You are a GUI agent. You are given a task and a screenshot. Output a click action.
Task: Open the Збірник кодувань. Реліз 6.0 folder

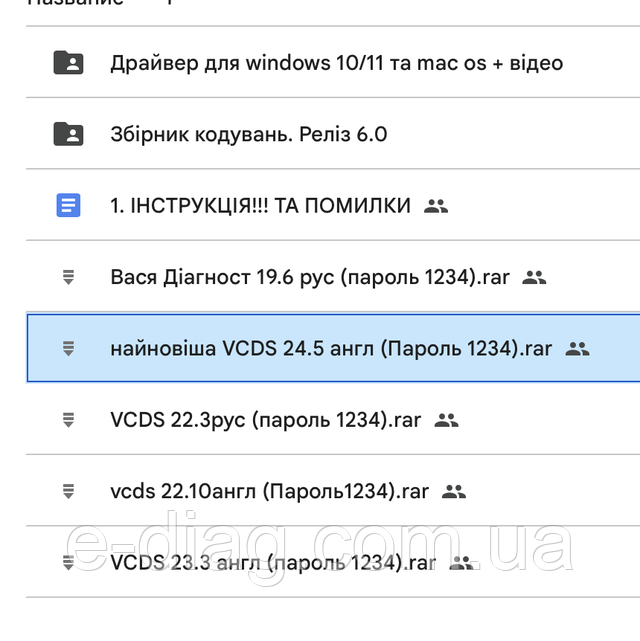pos(248,134)
